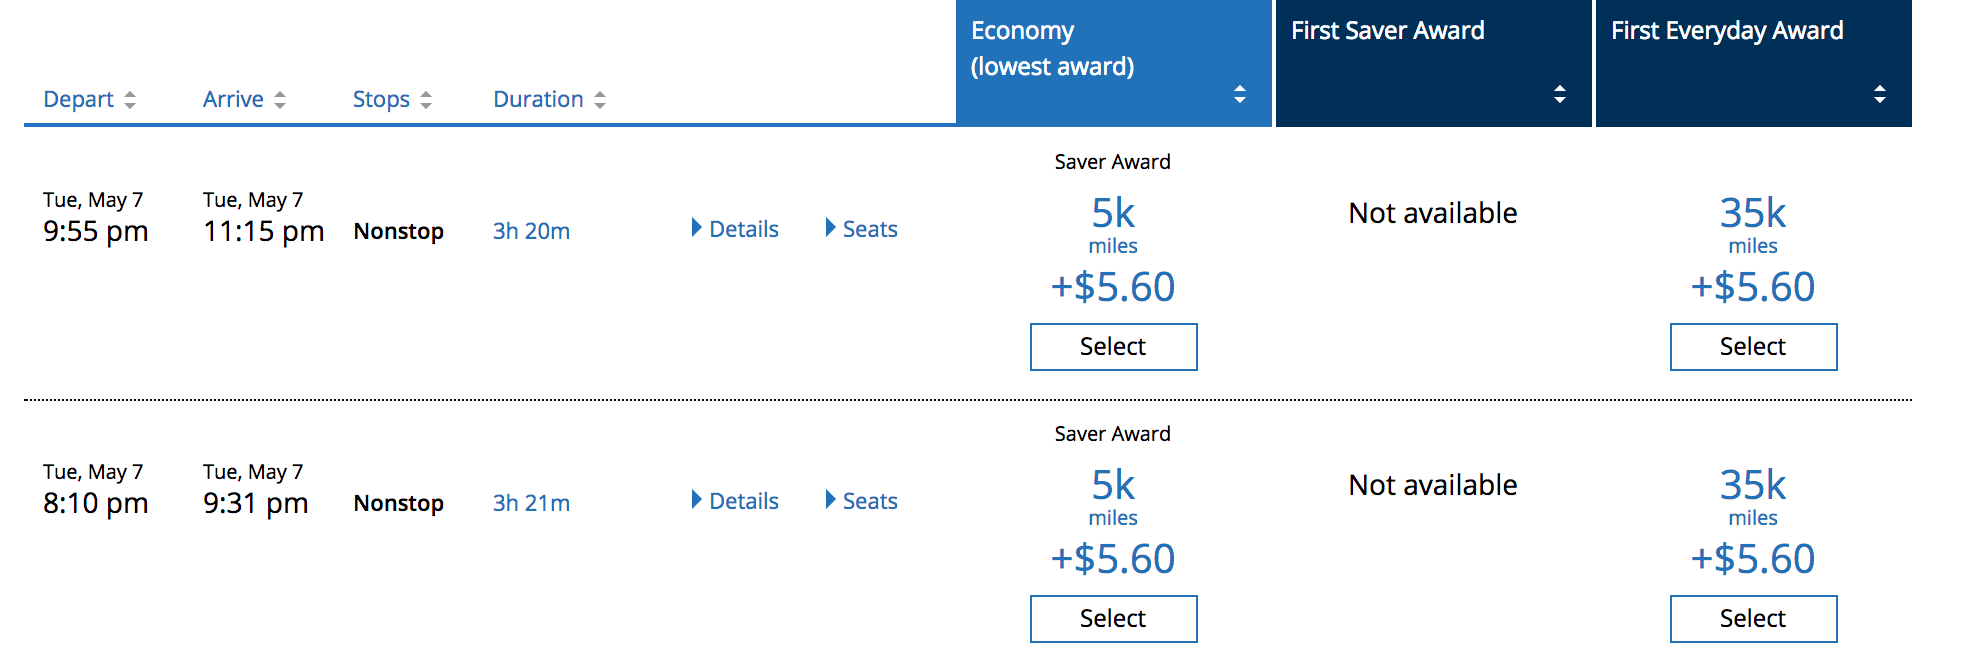Screen dimensions: 1975x661
Task: Click the disclosure triangle beside first Details link
Action: tap(697, 228)
